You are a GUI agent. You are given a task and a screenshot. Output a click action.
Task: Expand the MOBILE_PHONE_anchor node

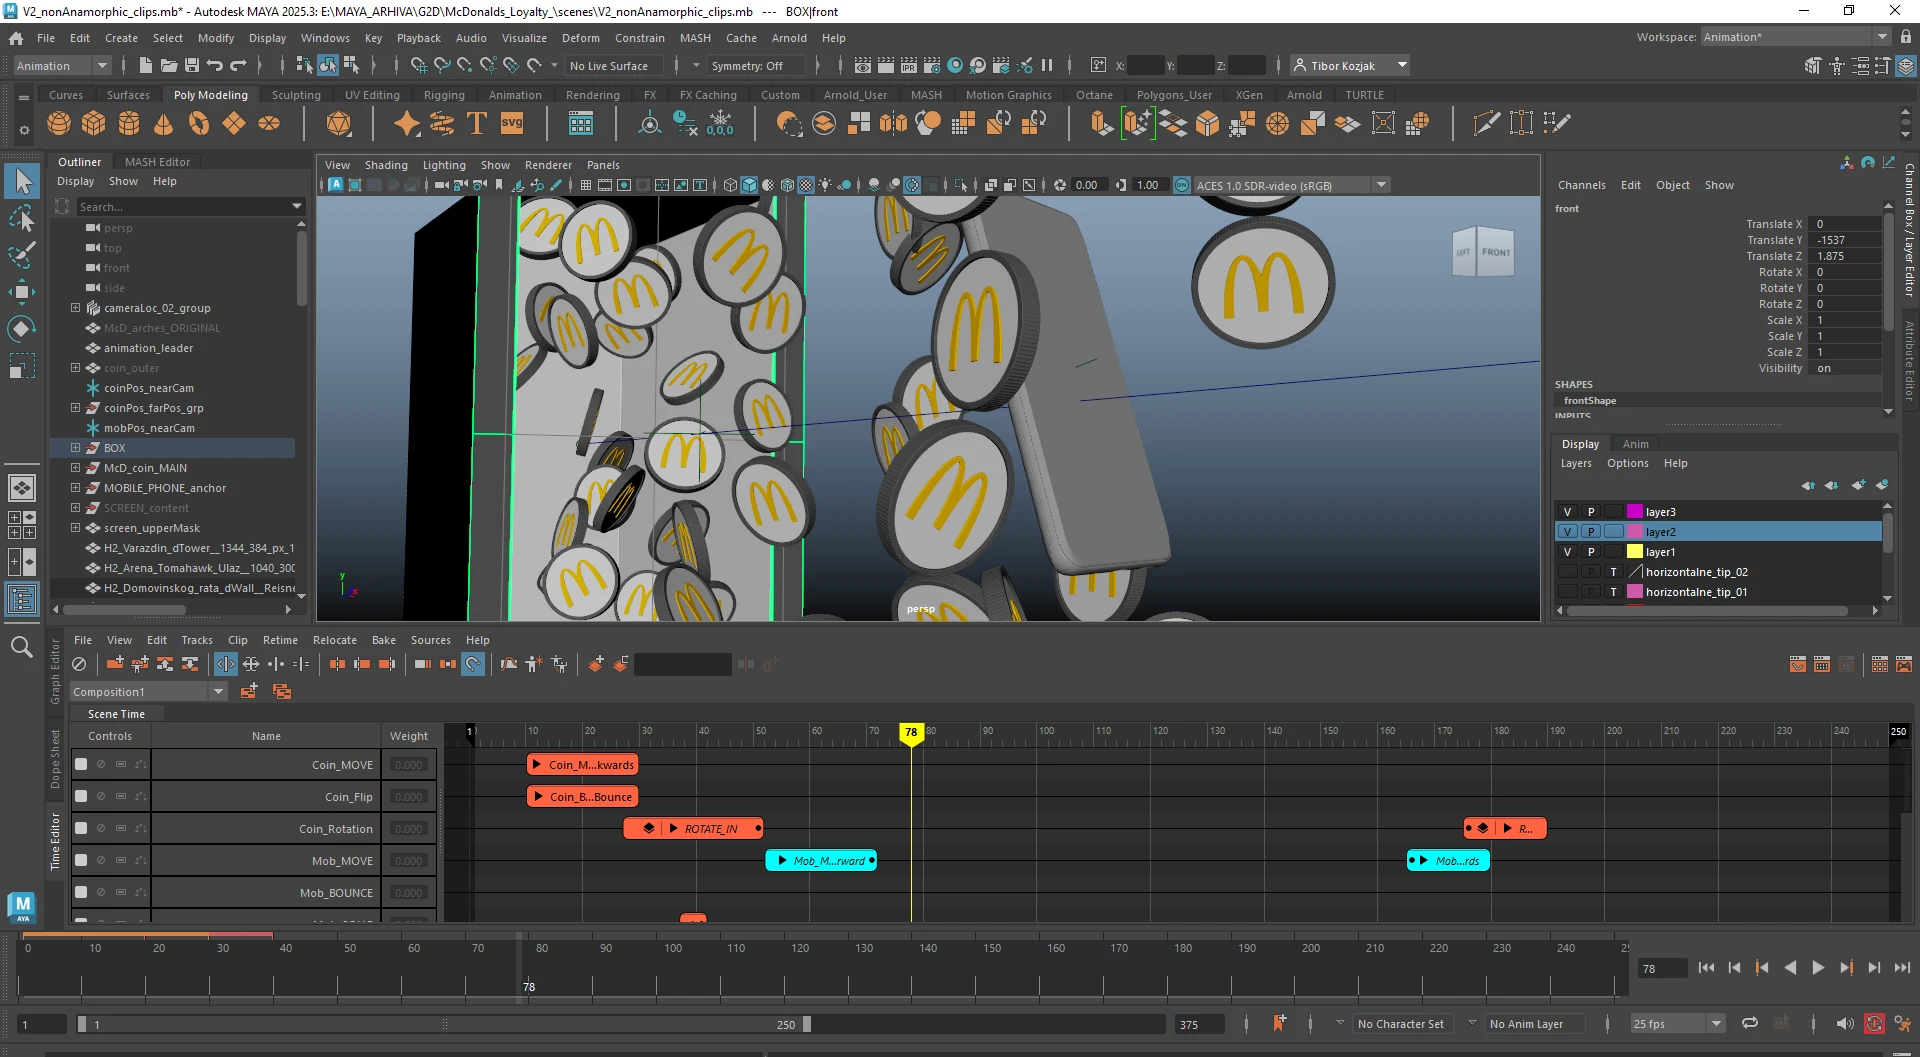(x=75, y=488)
